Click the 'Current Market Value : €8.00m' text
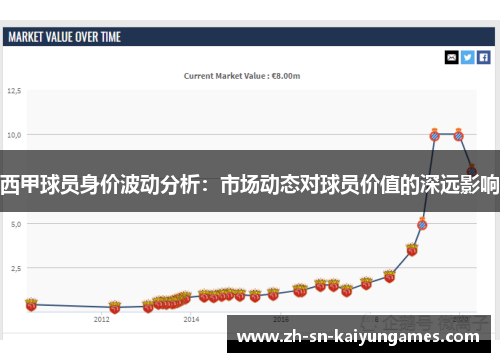Image resolution: width=500 pixels, height=362 pixels. 242,76
